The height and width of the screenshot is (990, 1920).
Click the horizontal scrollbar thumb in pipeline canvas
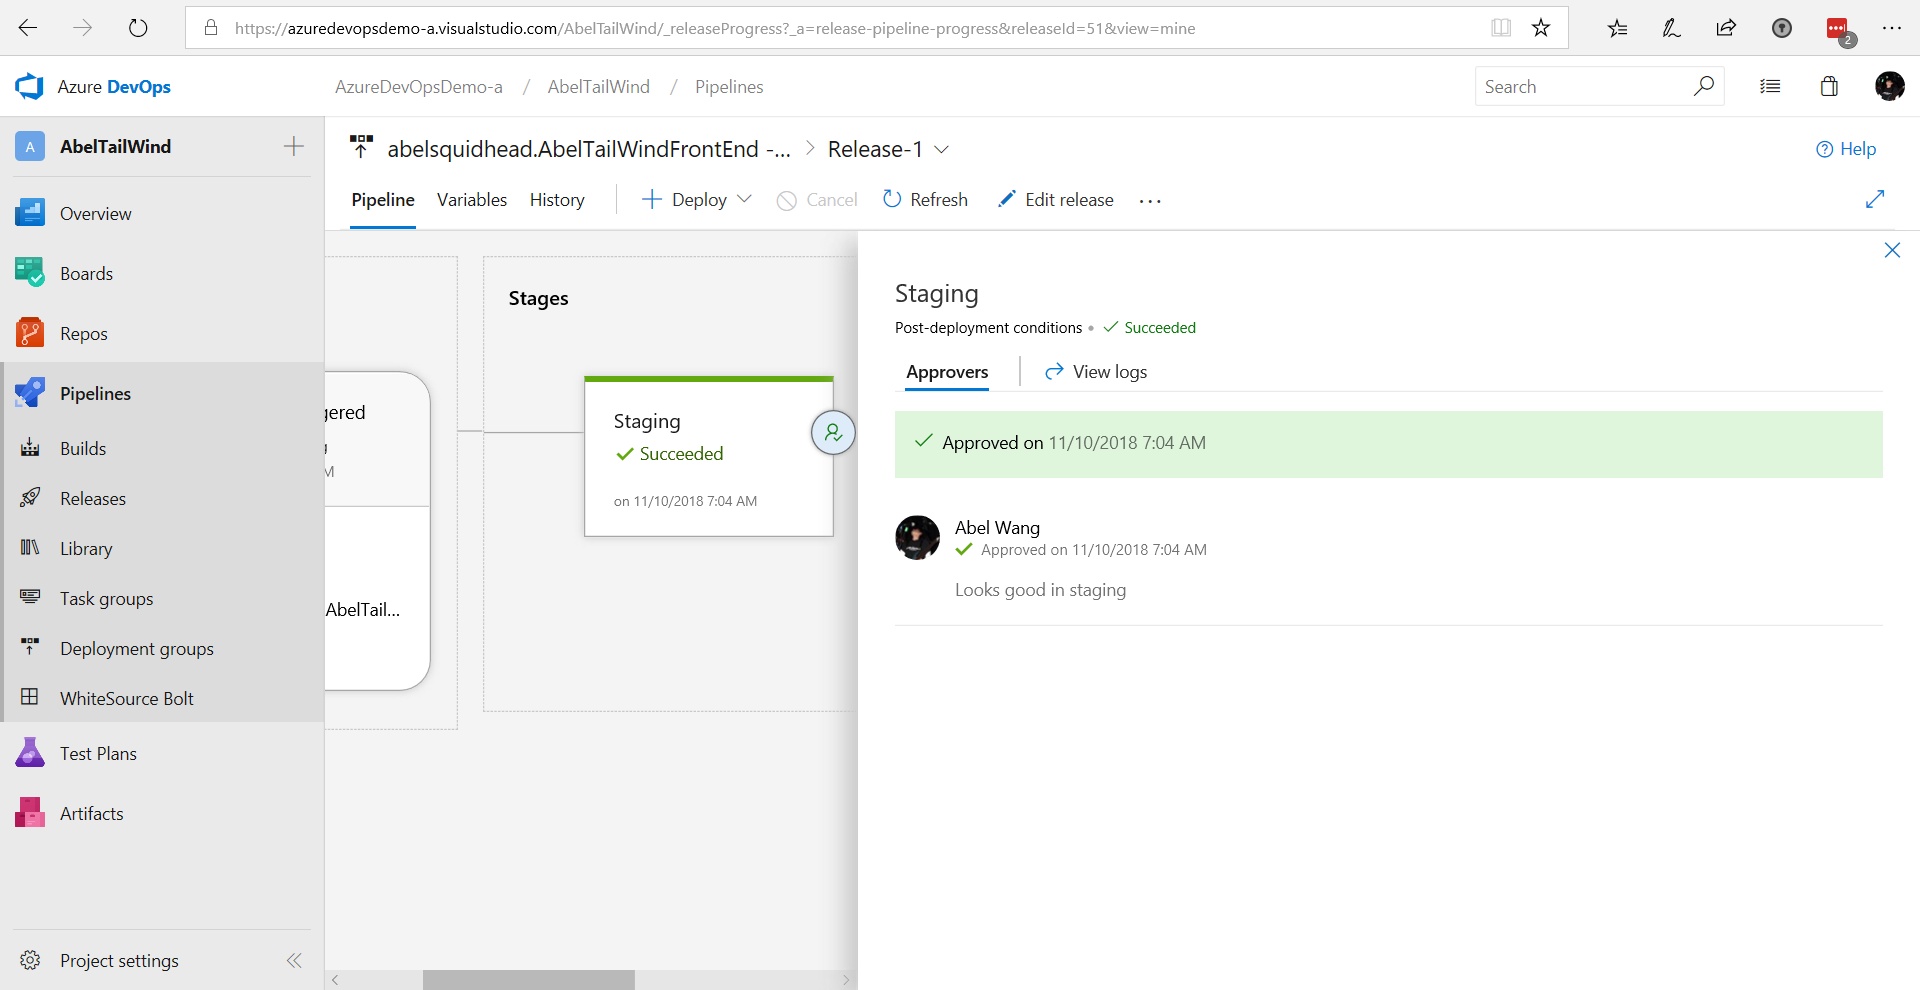click(528, 980)
